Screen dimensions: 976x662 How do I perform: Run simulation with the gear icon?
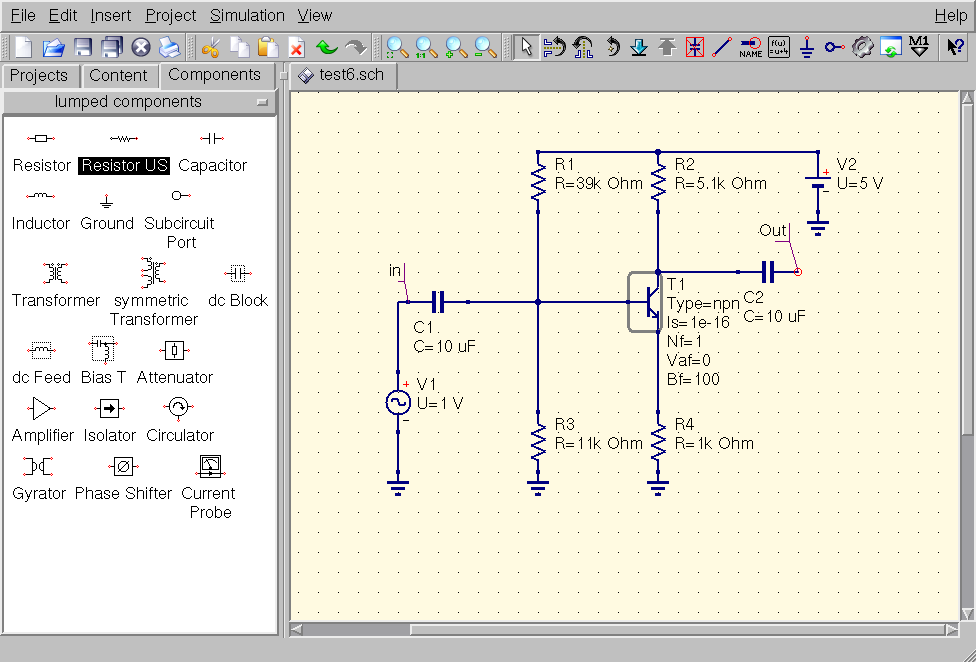863,47
